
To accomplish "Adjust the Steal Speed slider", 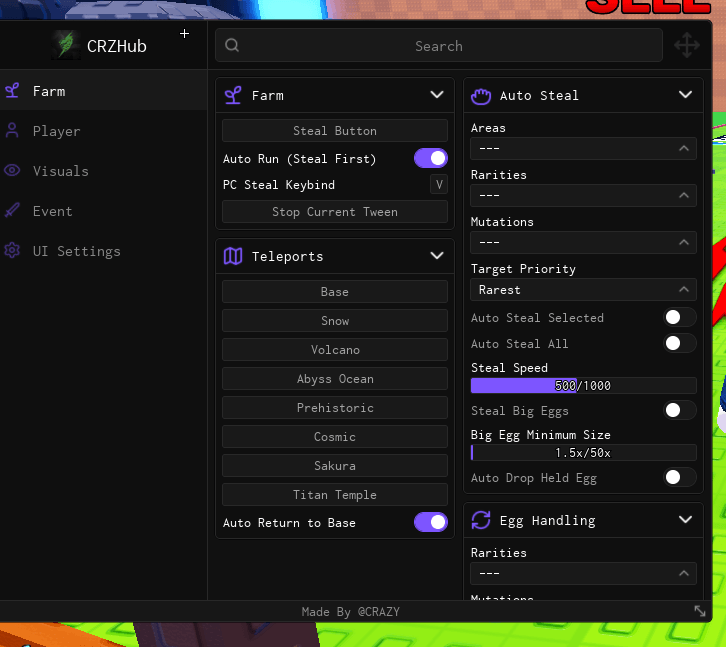I will 583,385.
